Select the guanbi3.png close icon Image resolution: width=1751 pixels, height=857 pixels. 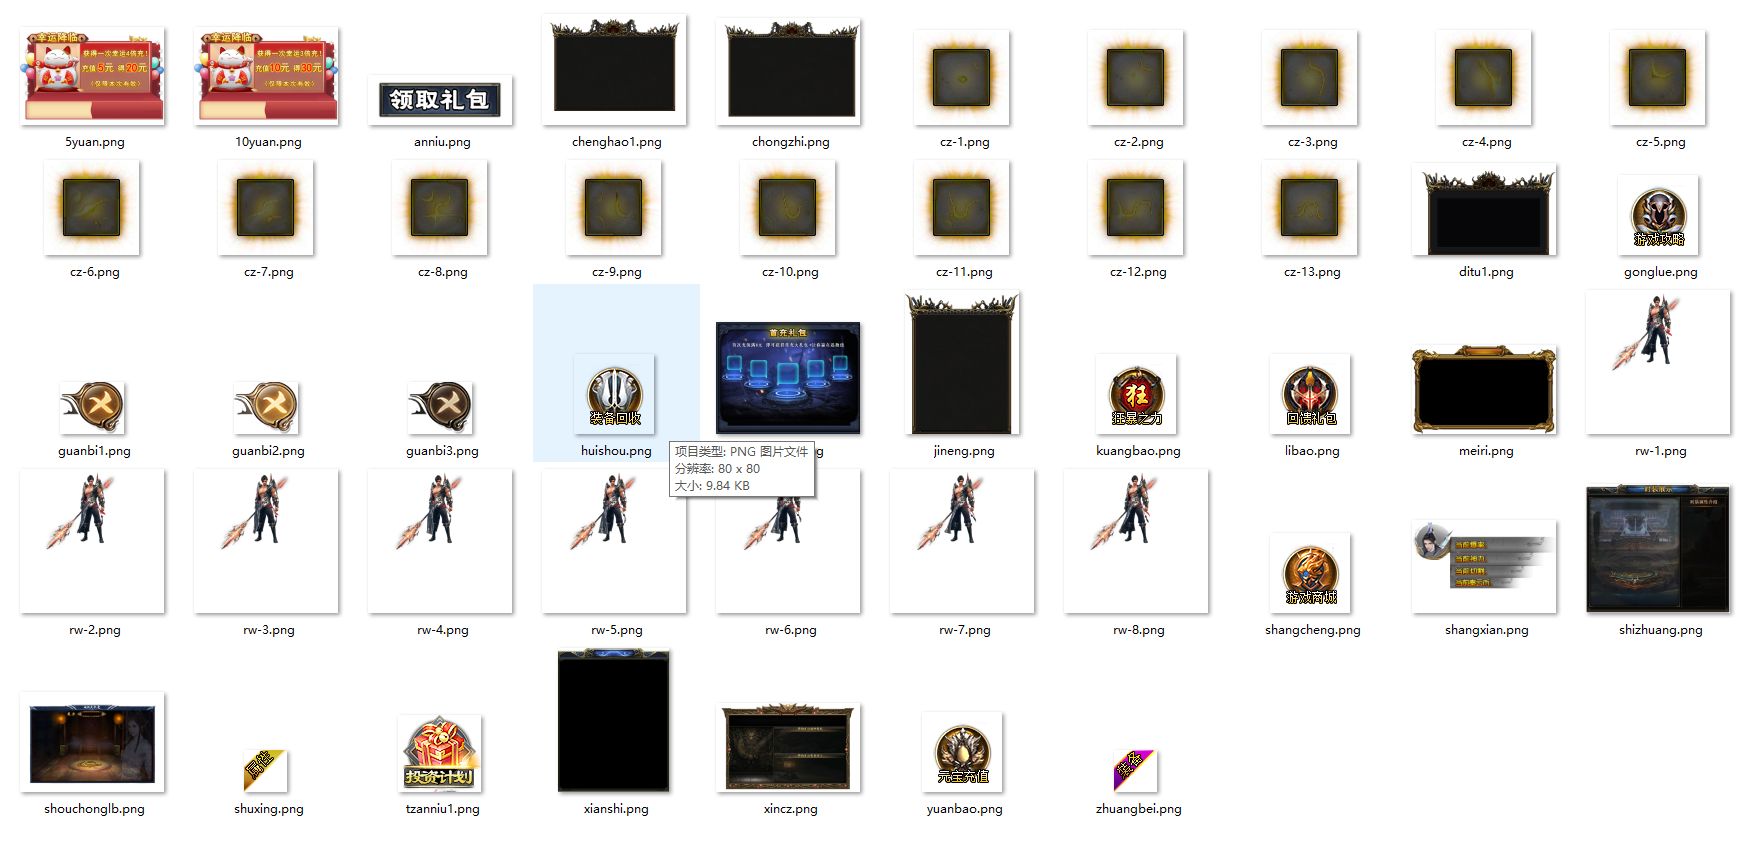pos(440,407)
